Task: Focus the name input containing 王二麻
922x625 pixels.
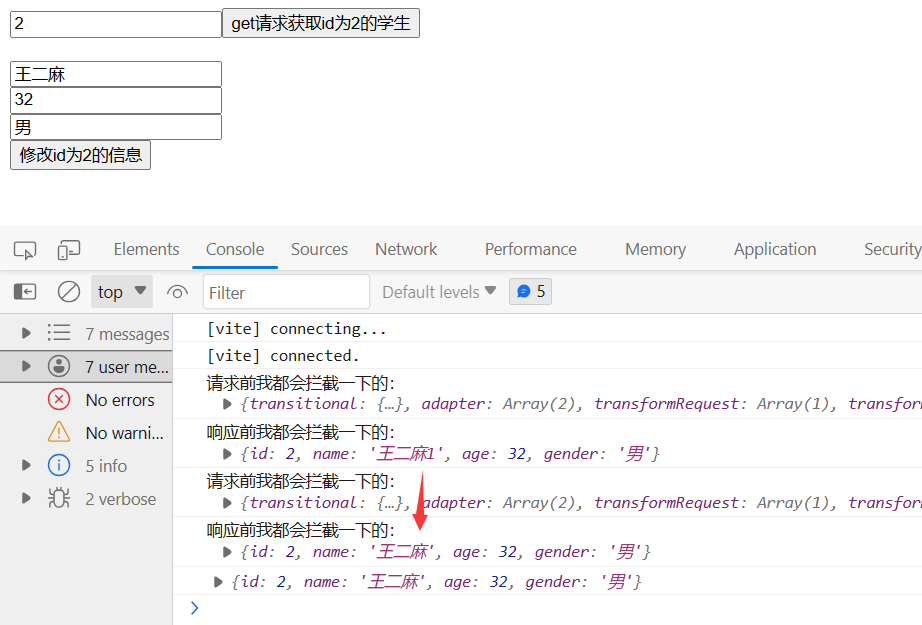Action: (x=116, y=74)
